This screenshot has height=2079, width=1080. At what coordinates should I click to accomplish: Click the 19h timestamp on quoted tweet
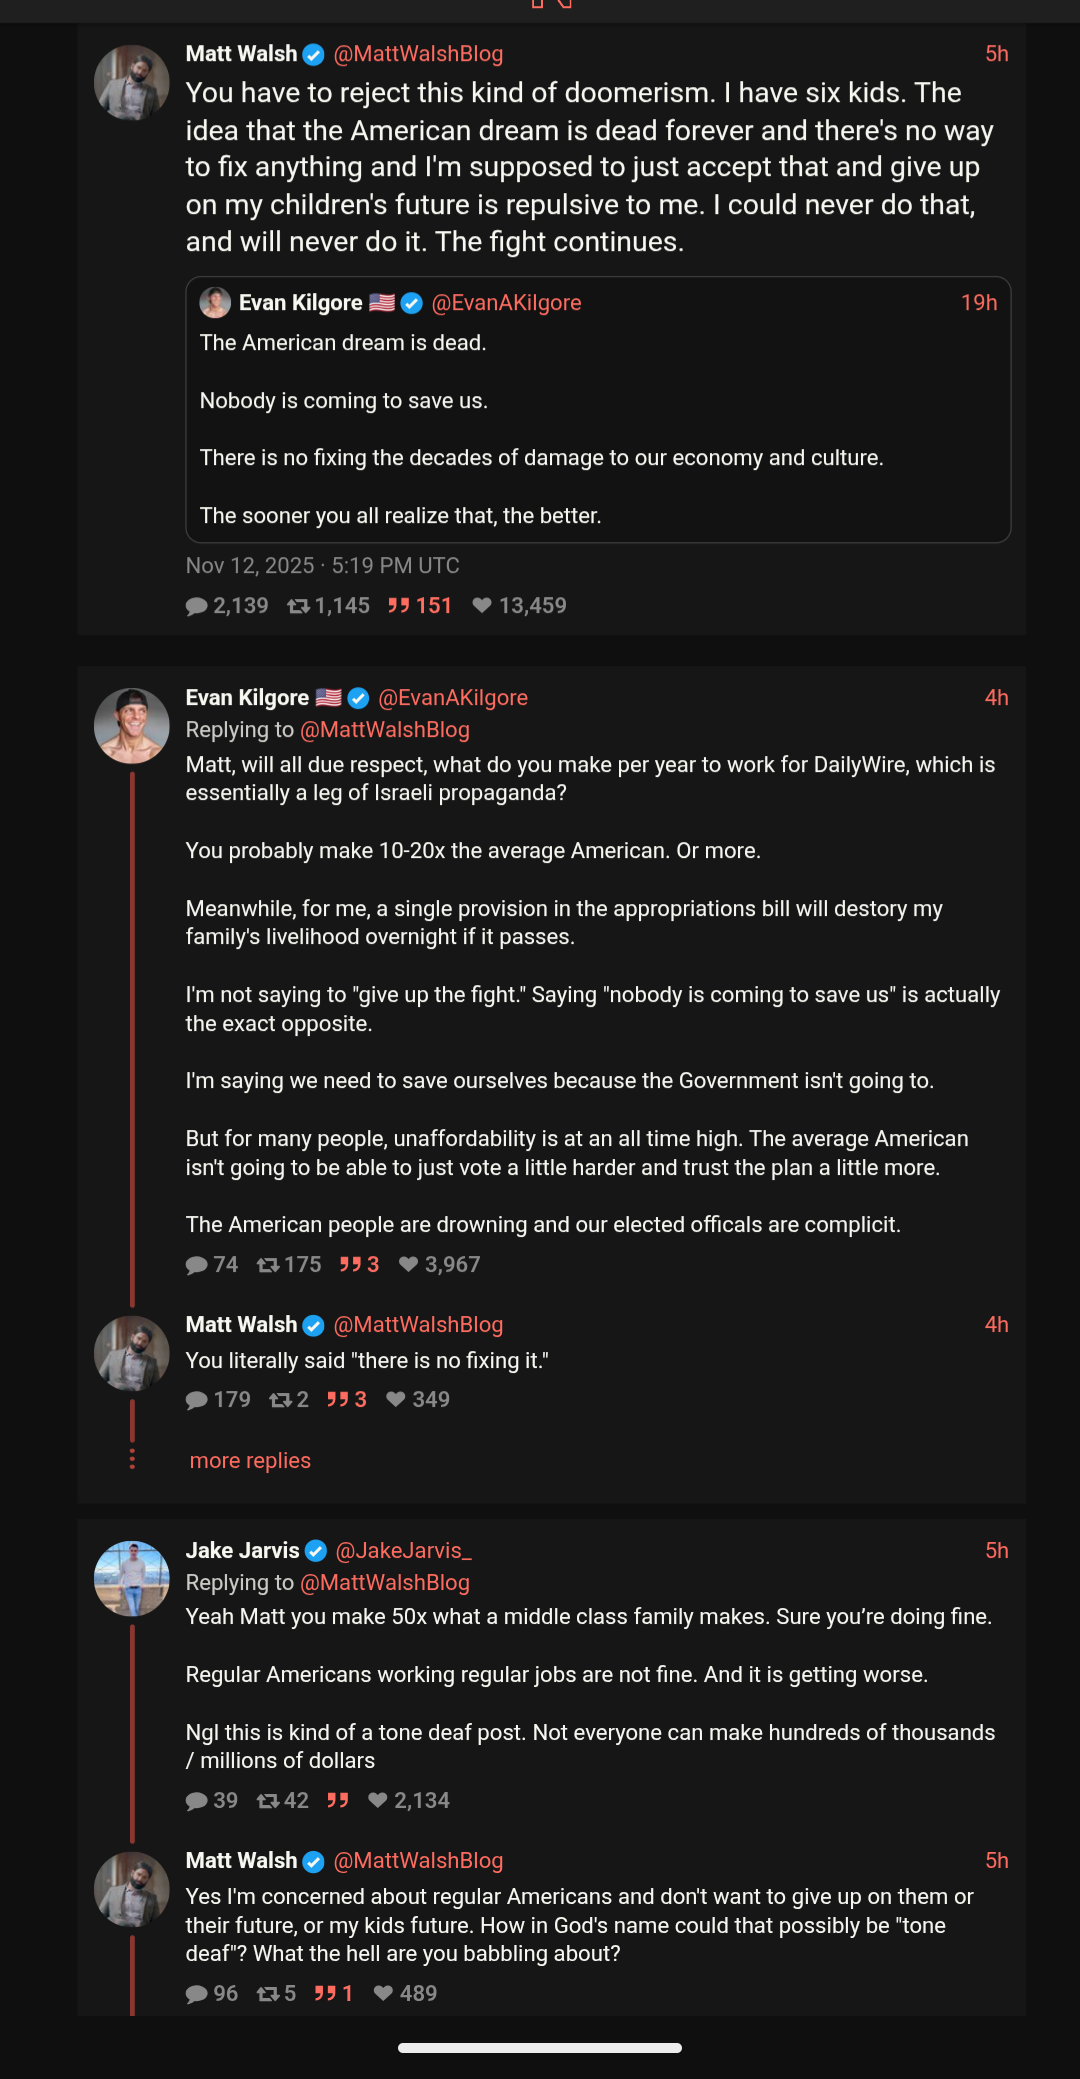[x=979, y=303]
